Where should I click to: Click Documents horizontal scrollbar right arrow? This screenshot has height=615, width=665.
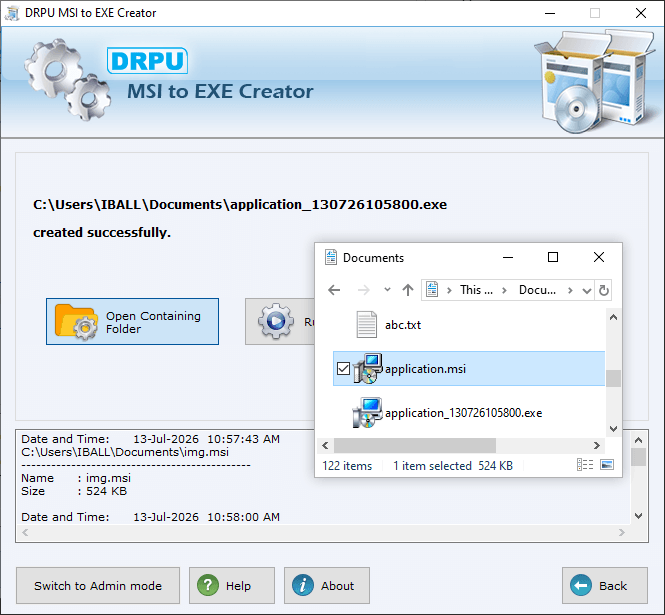[x=597, y=445]
